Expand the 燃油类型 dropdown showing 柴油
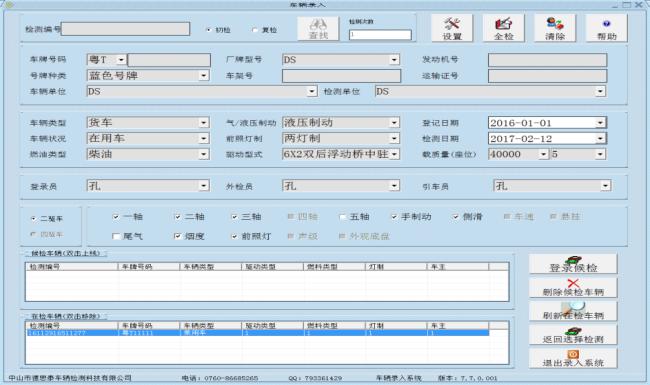Viewport: 650px width, 385px height. (x=148, y=154)
